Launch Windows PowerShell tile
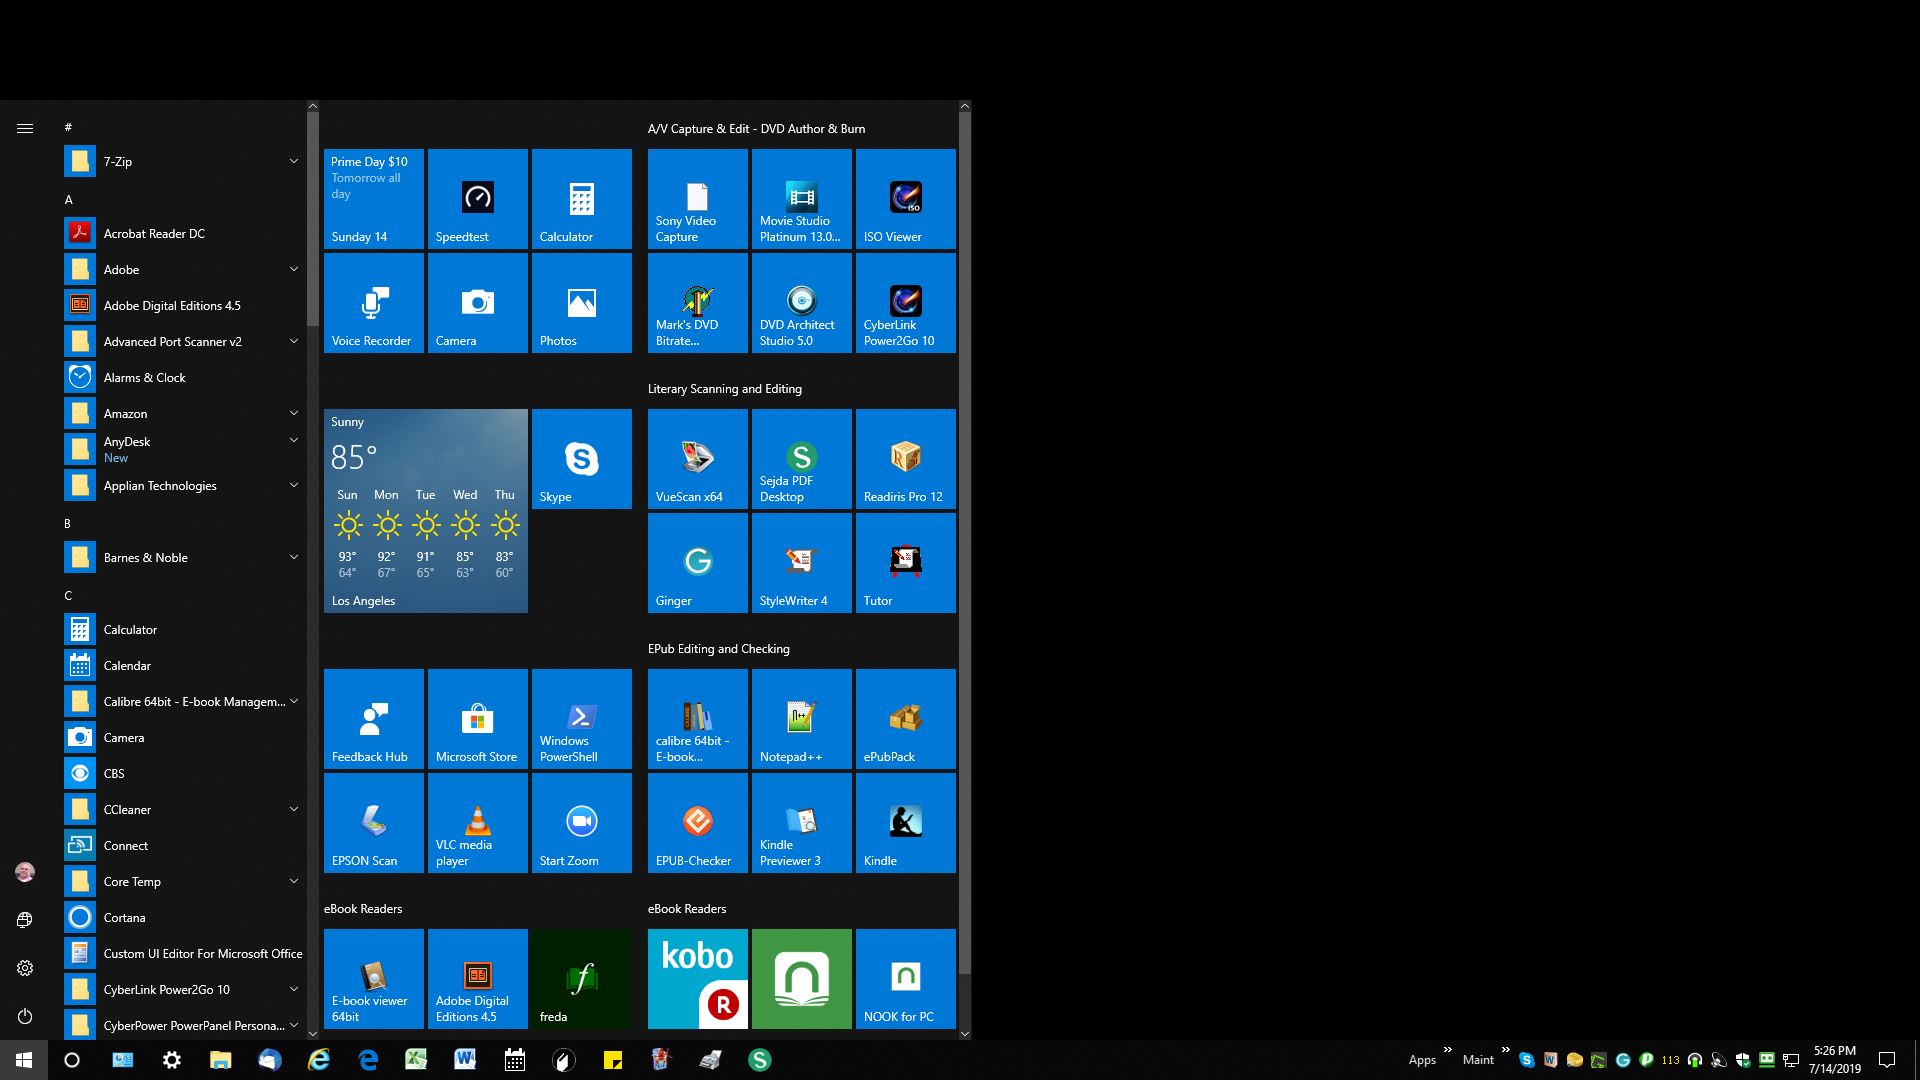The image size is (1920, 1080). pos(581,719)
